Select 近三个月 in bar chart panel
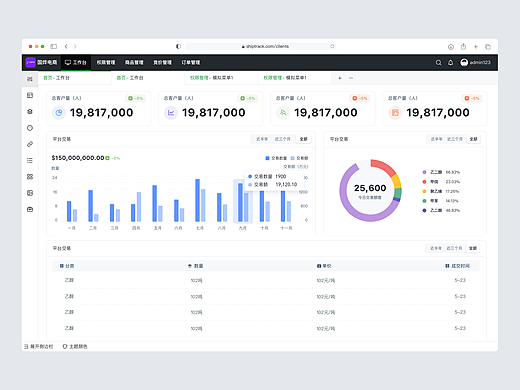The image size is (520, 390). (x=283, y=139)
